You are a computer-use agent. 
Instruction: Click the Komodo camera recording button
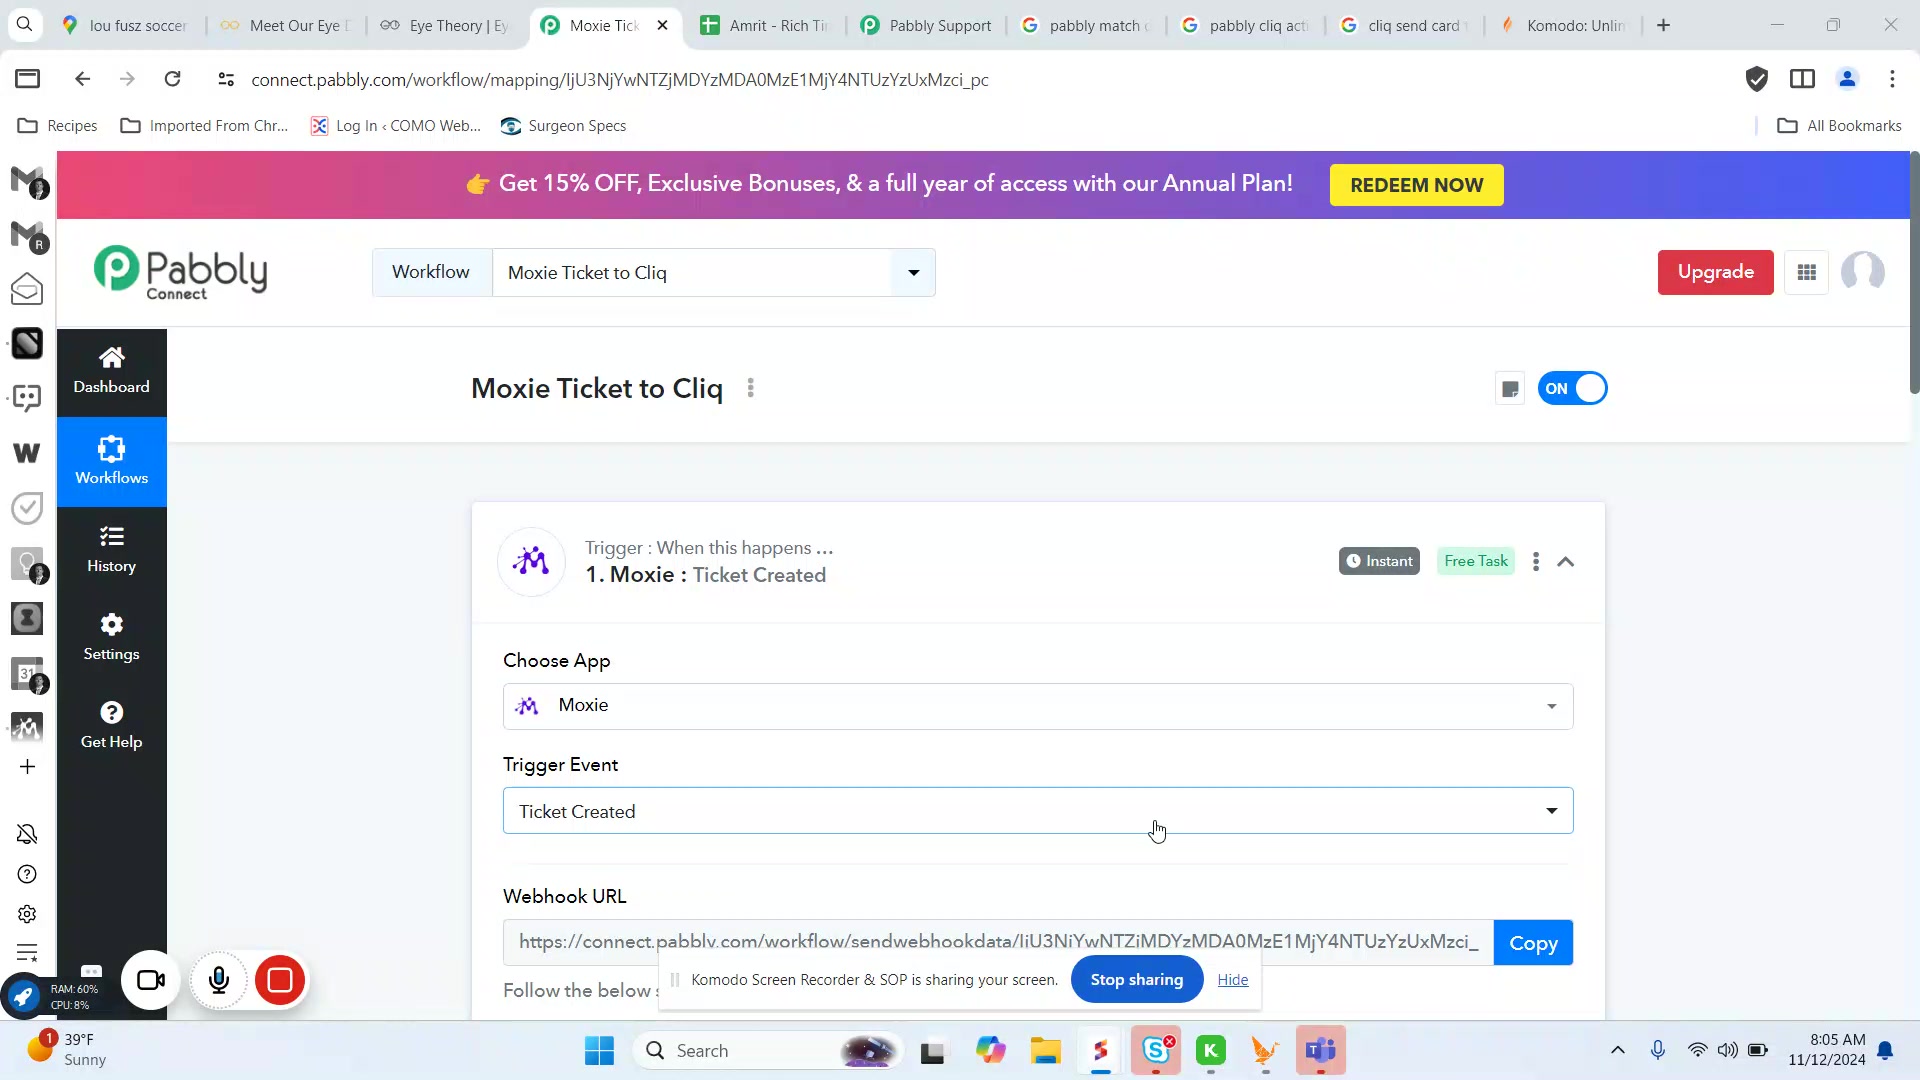pyautogui.click(x=151, y=980)
